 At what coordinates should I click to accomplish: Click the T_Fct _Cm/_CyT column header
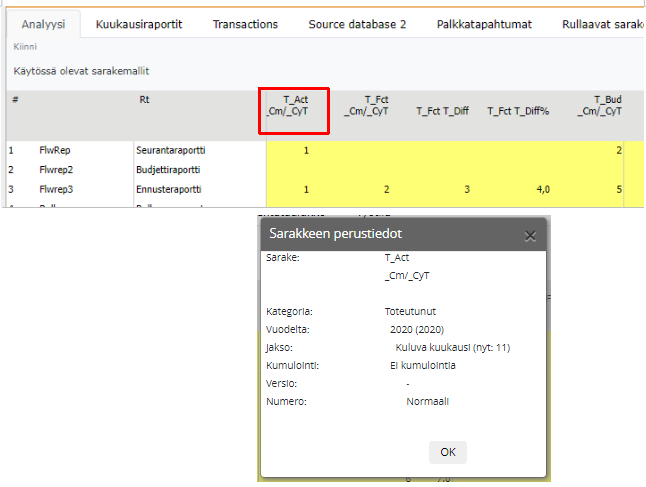point(365,106)
